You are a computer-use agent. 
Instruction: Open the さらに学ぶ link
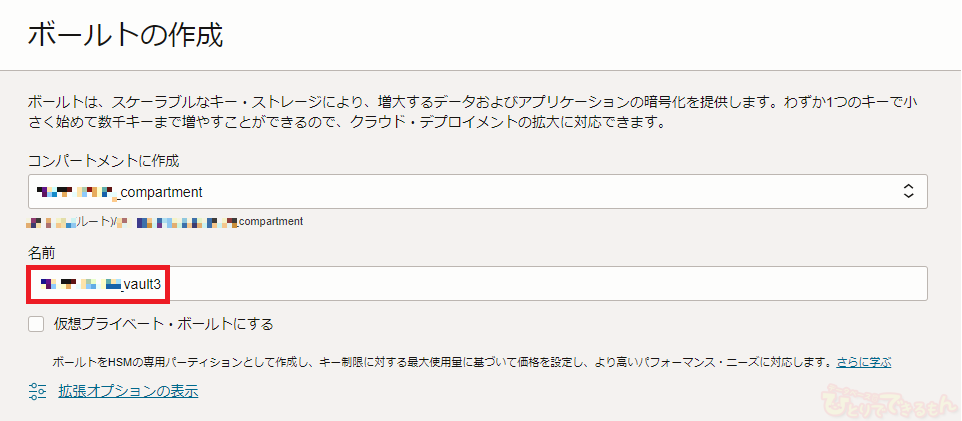[864, 361]
